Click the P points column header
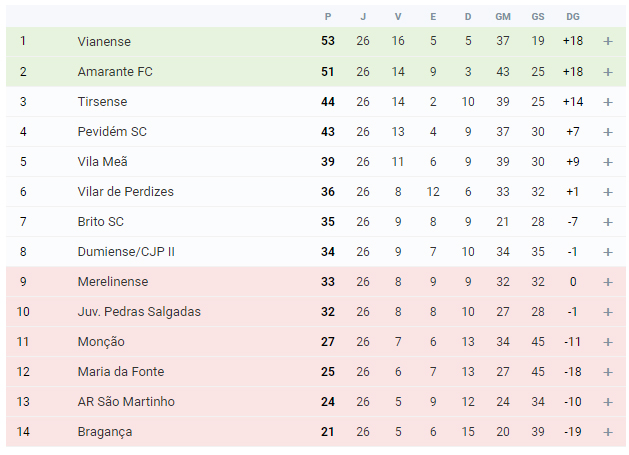The width and height of the screenshot is (629, 455). 328,16
